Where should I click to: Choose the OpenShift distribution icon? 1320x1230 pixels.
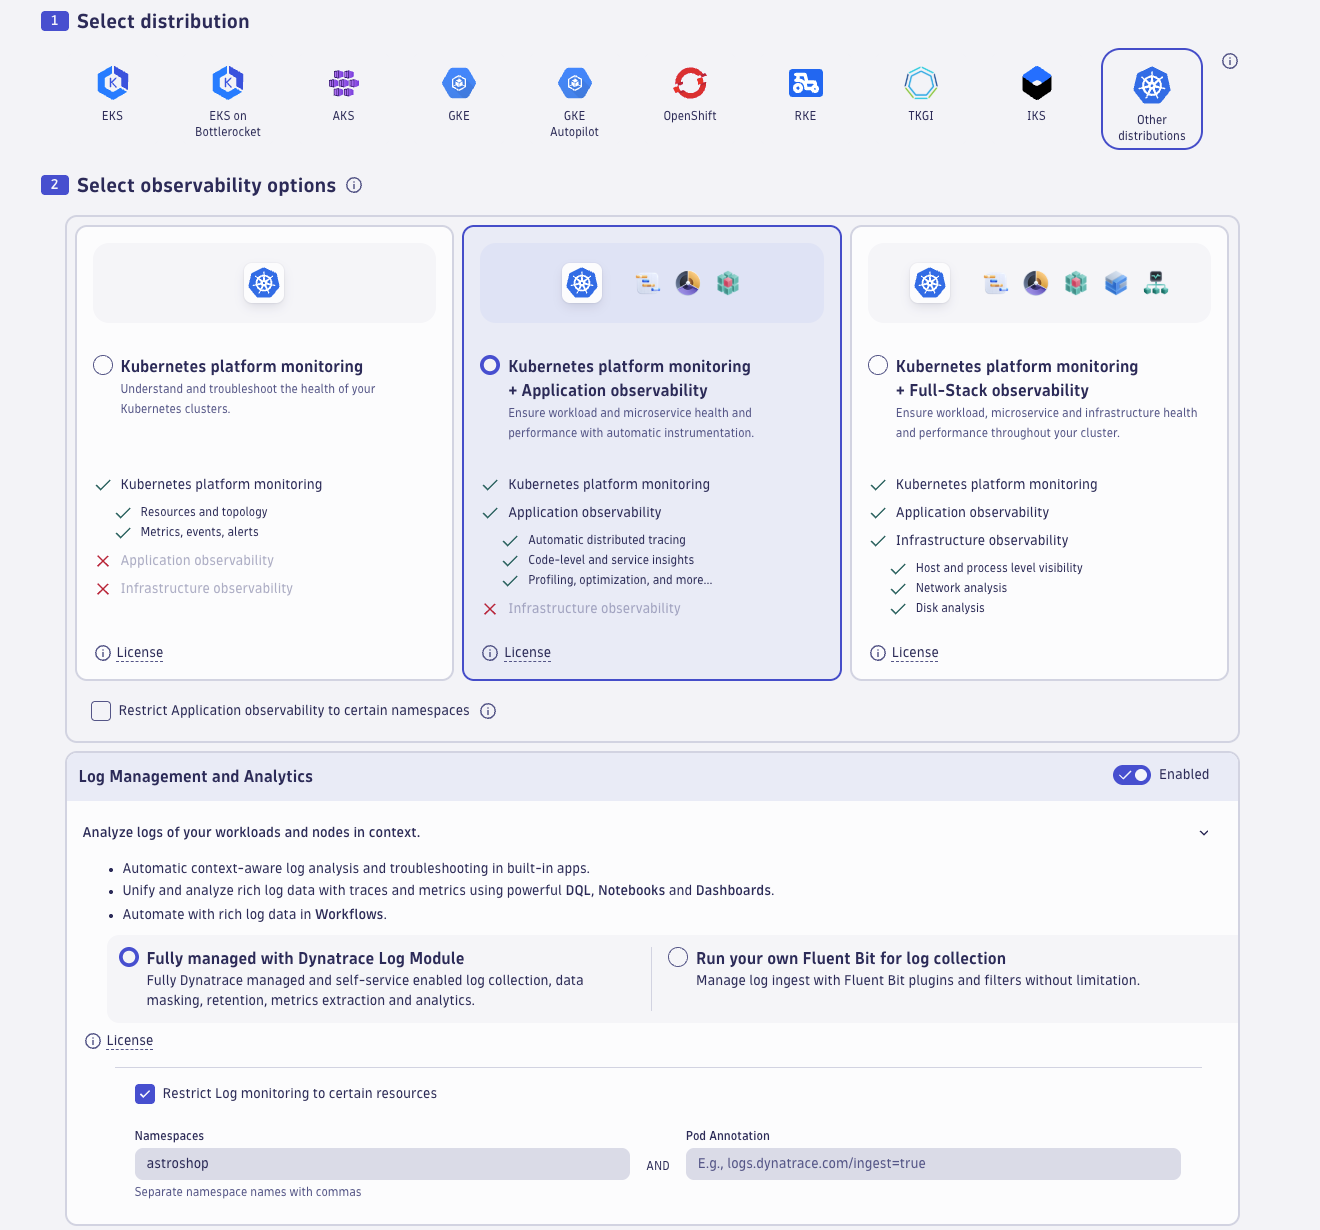tap(690, 83)
